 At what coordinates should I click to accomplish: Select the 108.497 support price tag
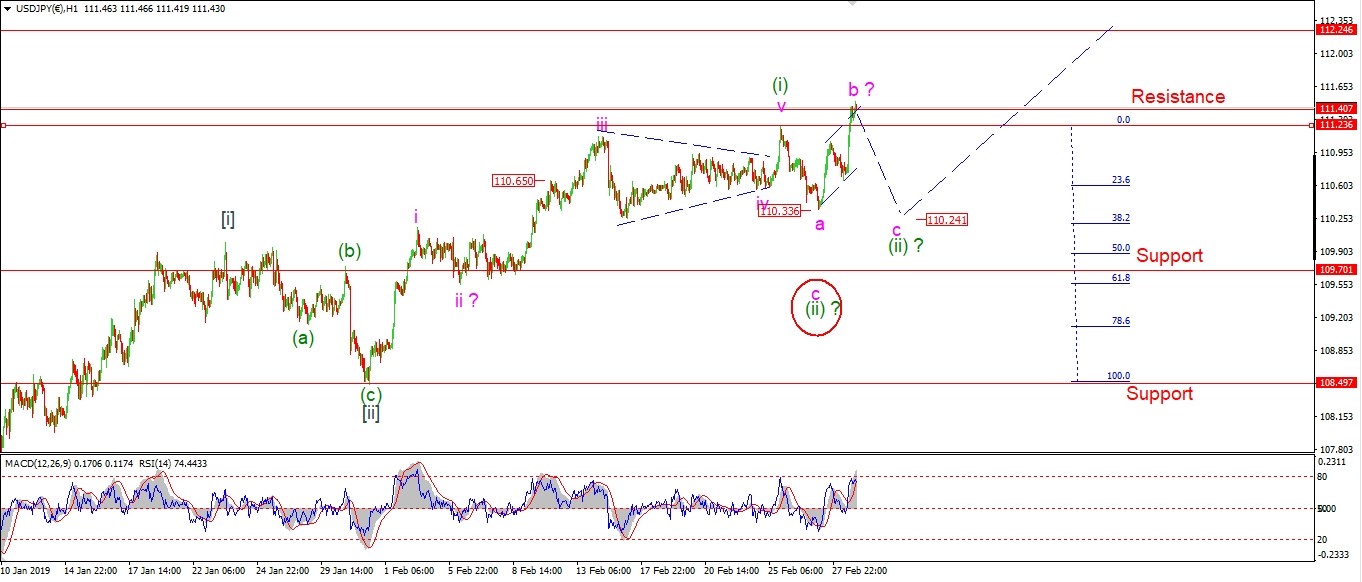pos(1335,383)
